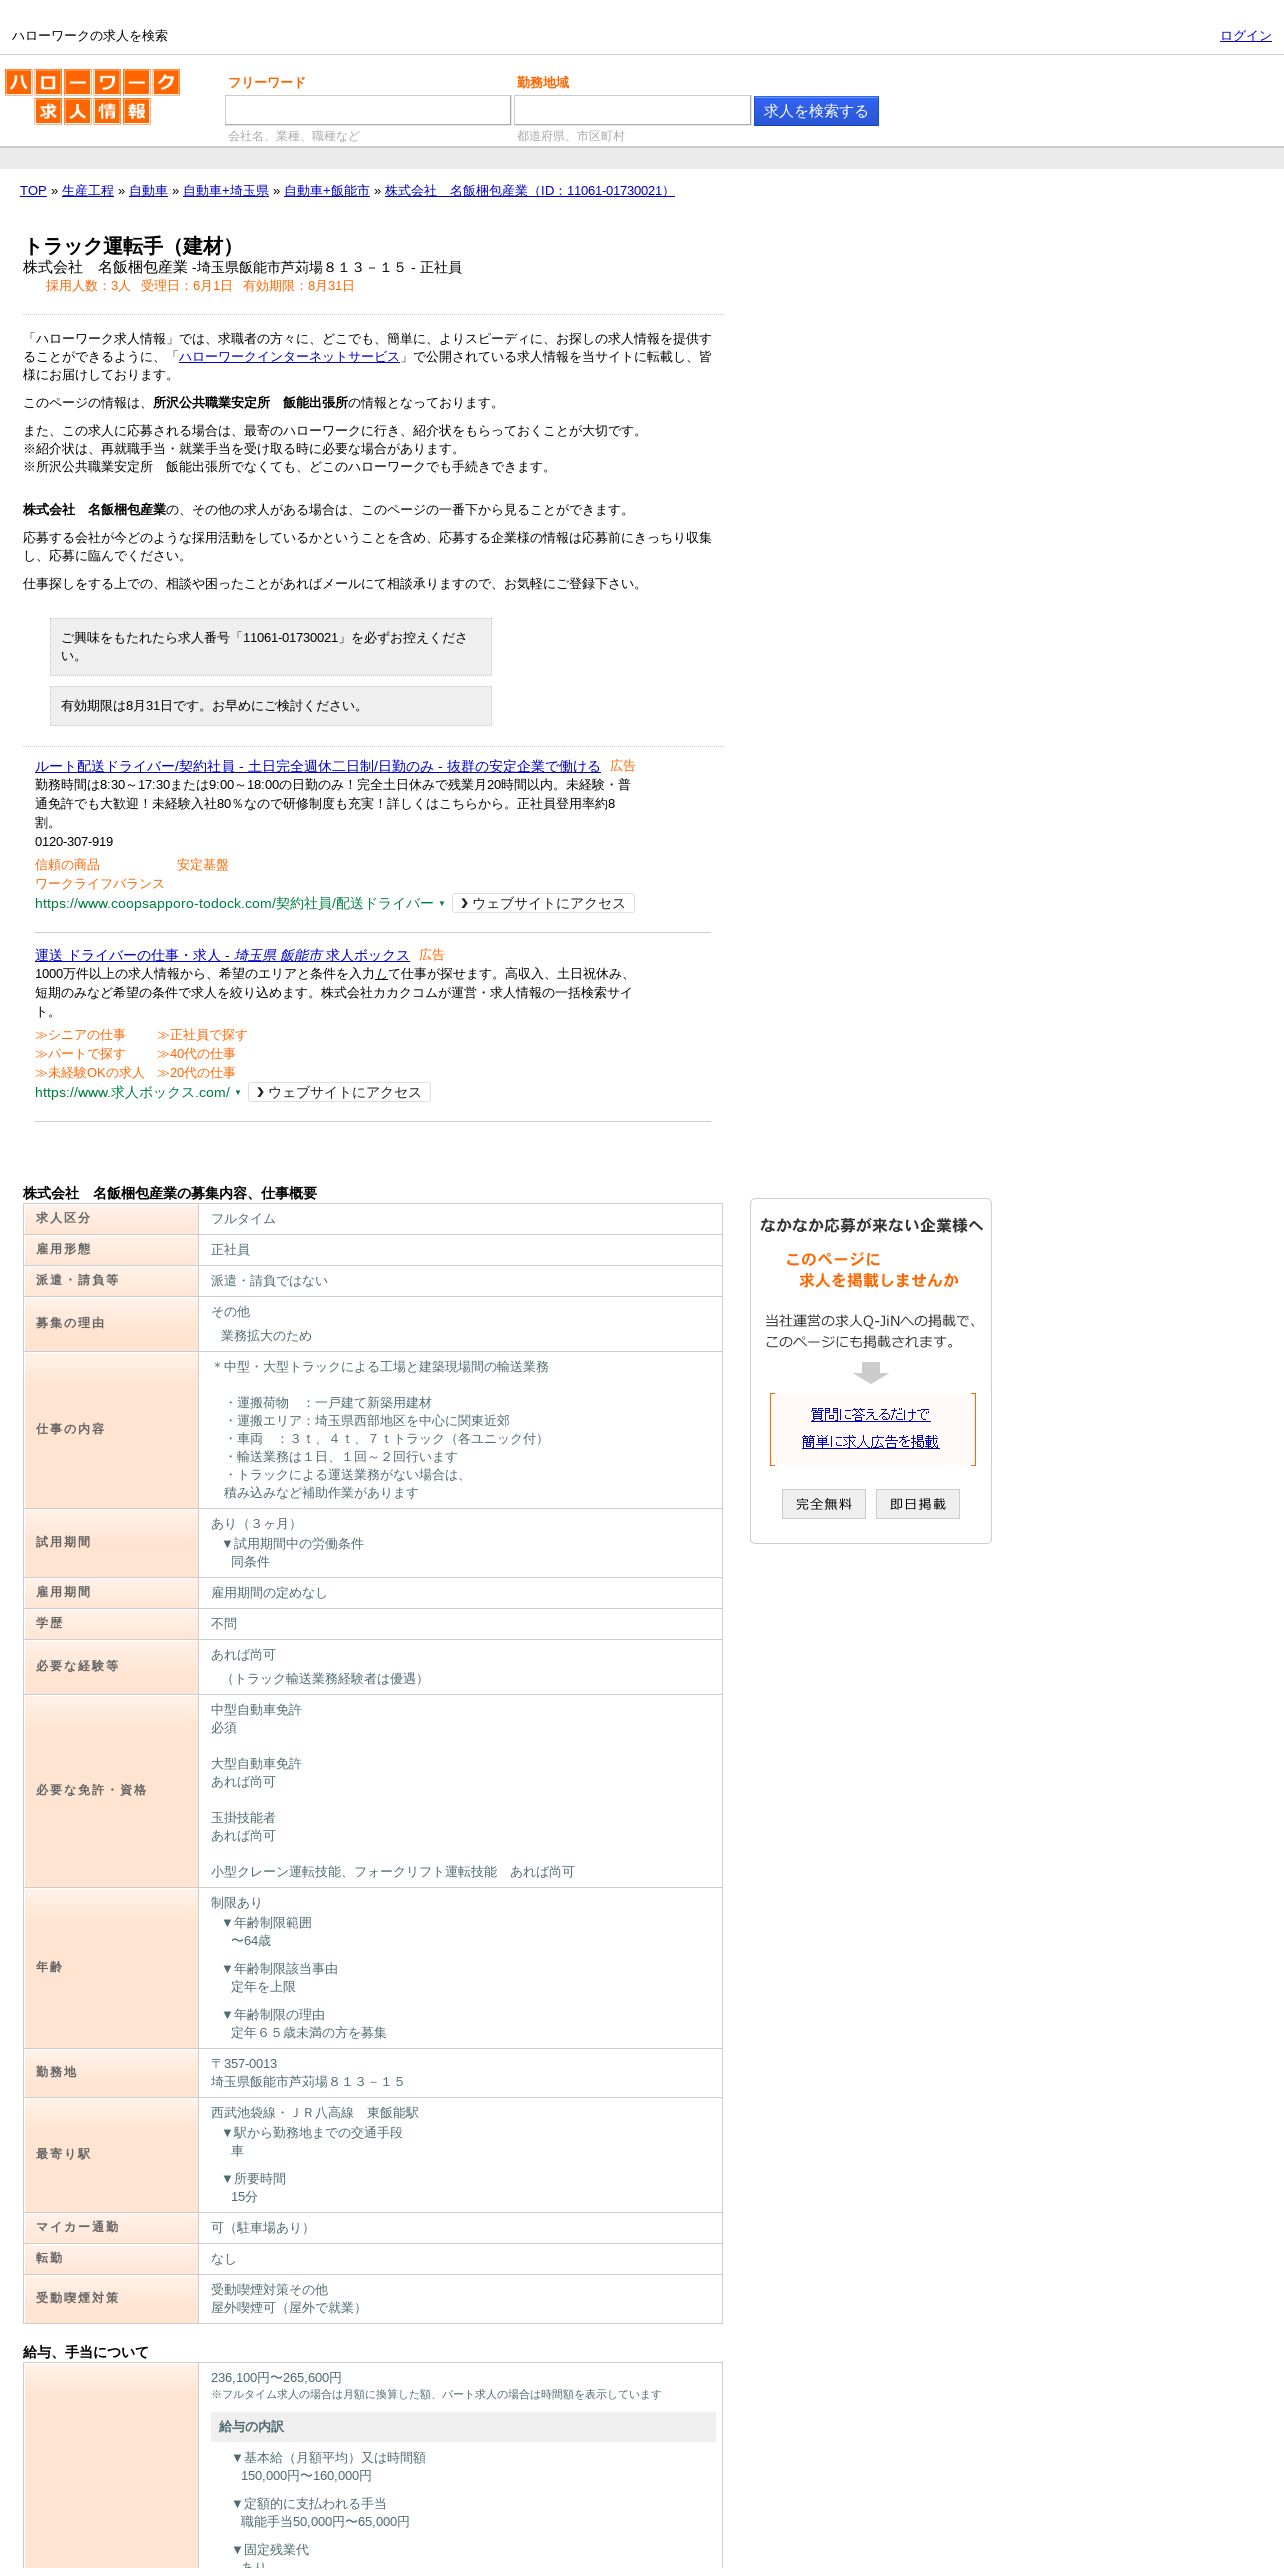Screen dimensions: 1284x2568
Task: Open the ルート配送ドライバー ad headline
Action: pyautogui.click(x=318, y=766)
